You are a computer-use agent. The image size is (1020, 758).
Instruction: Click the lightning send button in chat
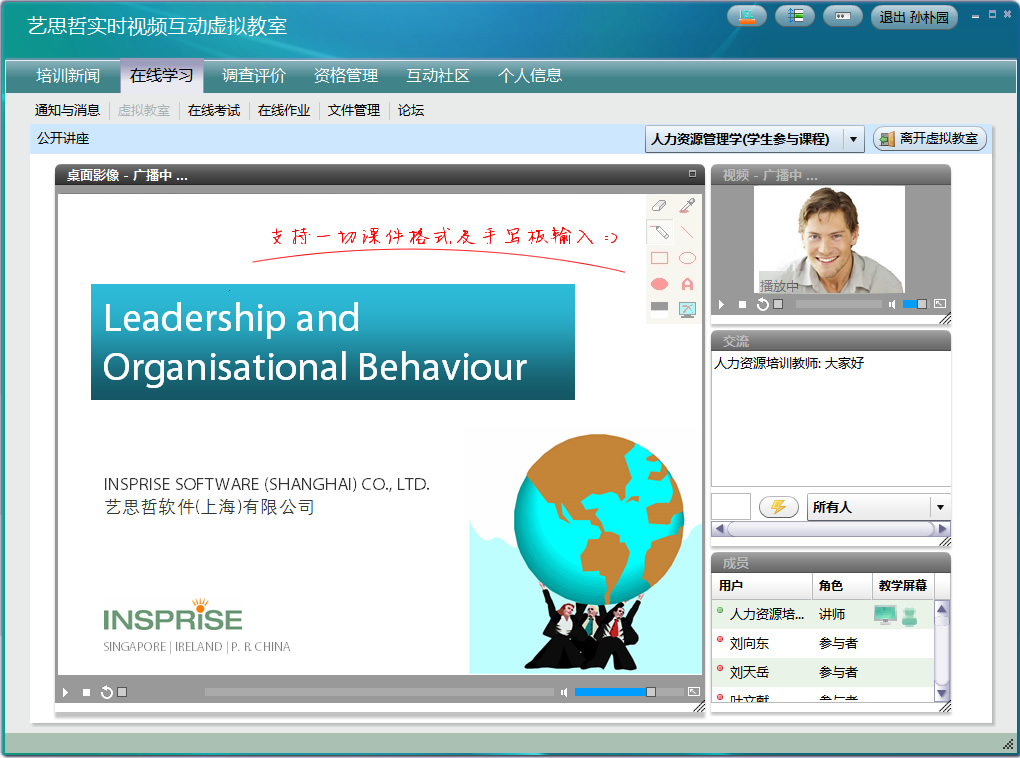pos(779,507)
